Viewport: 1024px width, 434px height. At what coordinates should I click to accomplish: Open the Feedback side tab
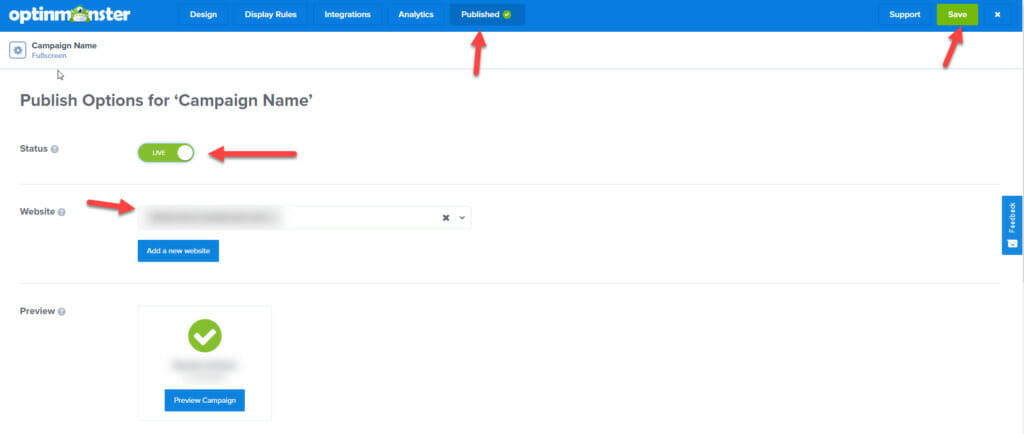click(1012, 225)
